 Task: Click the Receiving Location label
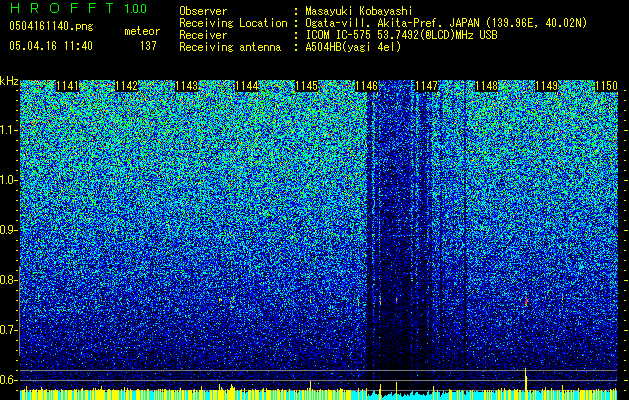coord(233,23)
